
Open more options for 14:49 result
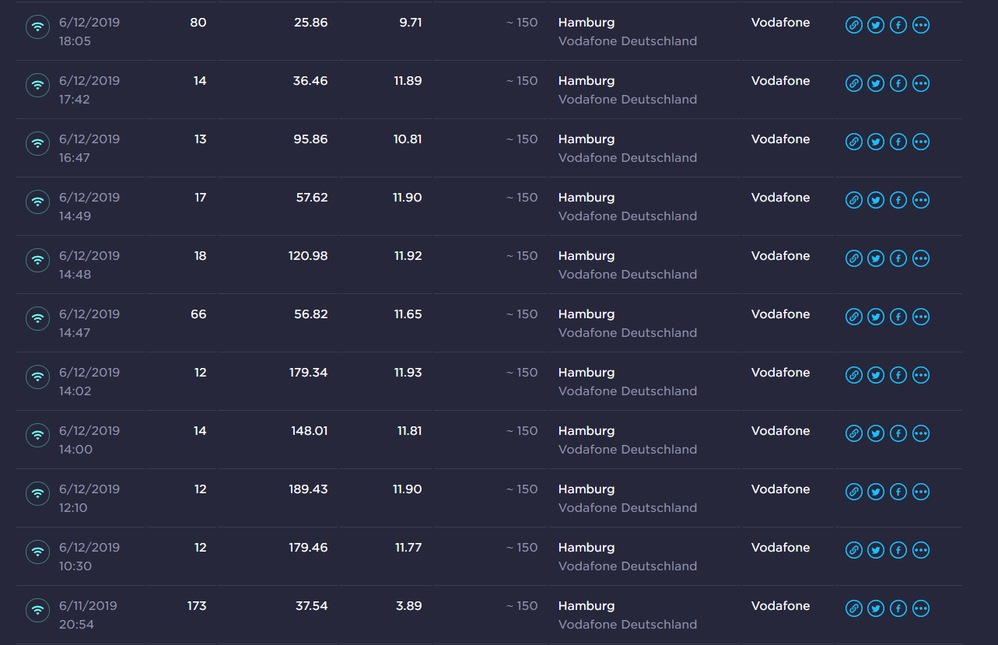pos(921,201)
